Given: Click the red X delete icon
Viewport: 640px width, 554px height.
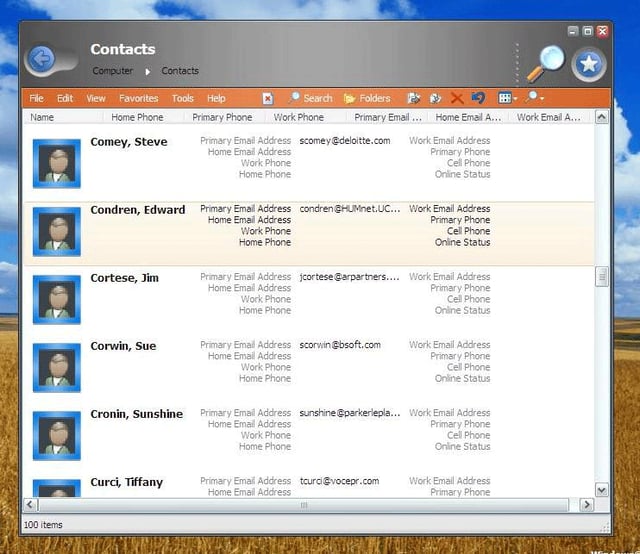Looking at the screenshot, I should tap(457, 98).
